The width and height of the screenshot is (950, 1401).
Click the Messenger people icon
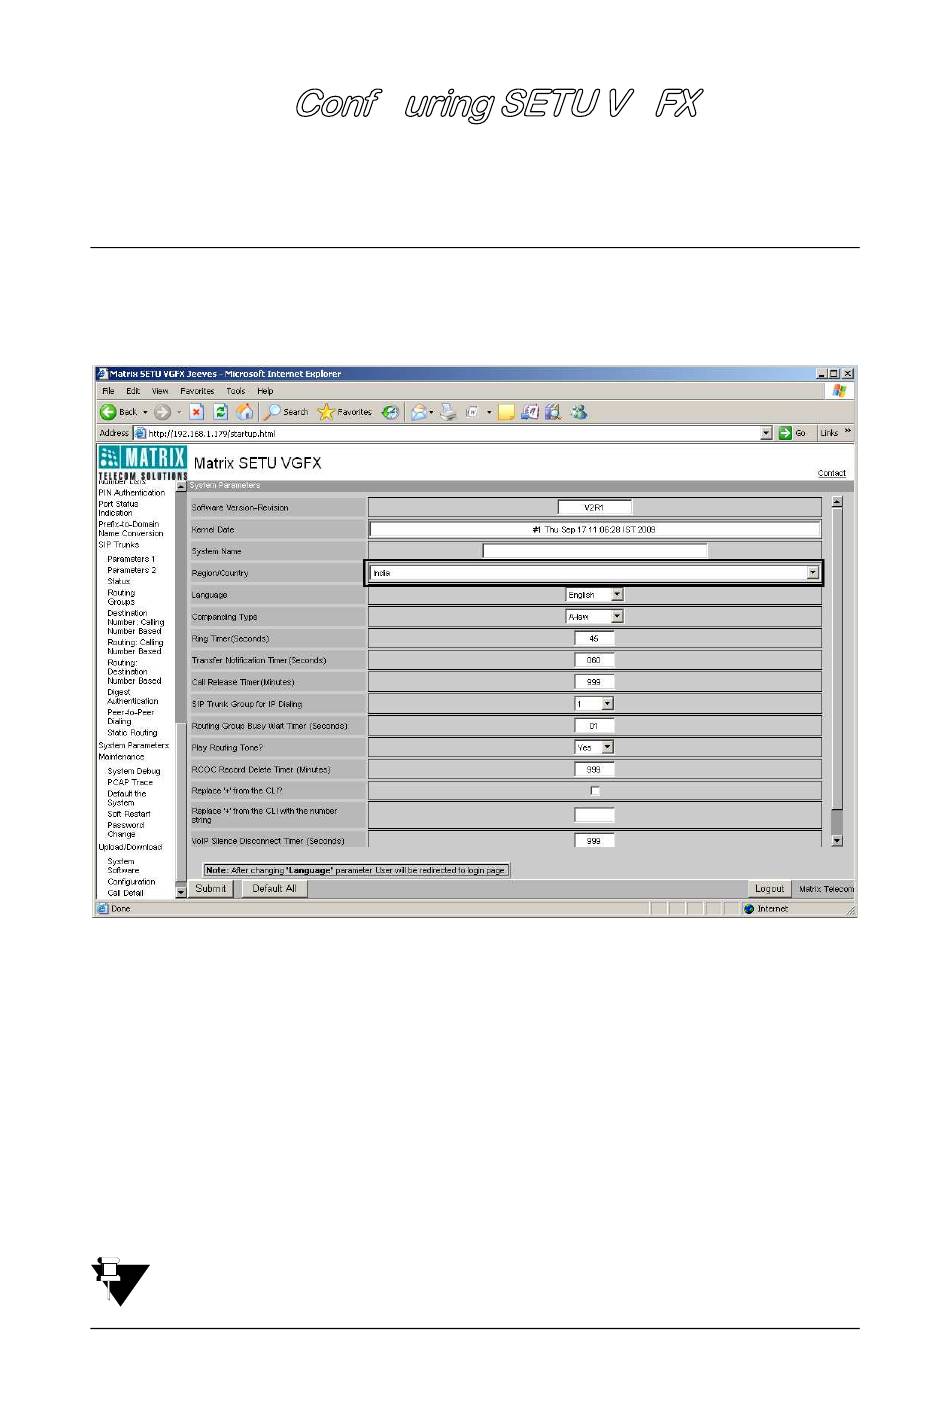pos(578,412)
